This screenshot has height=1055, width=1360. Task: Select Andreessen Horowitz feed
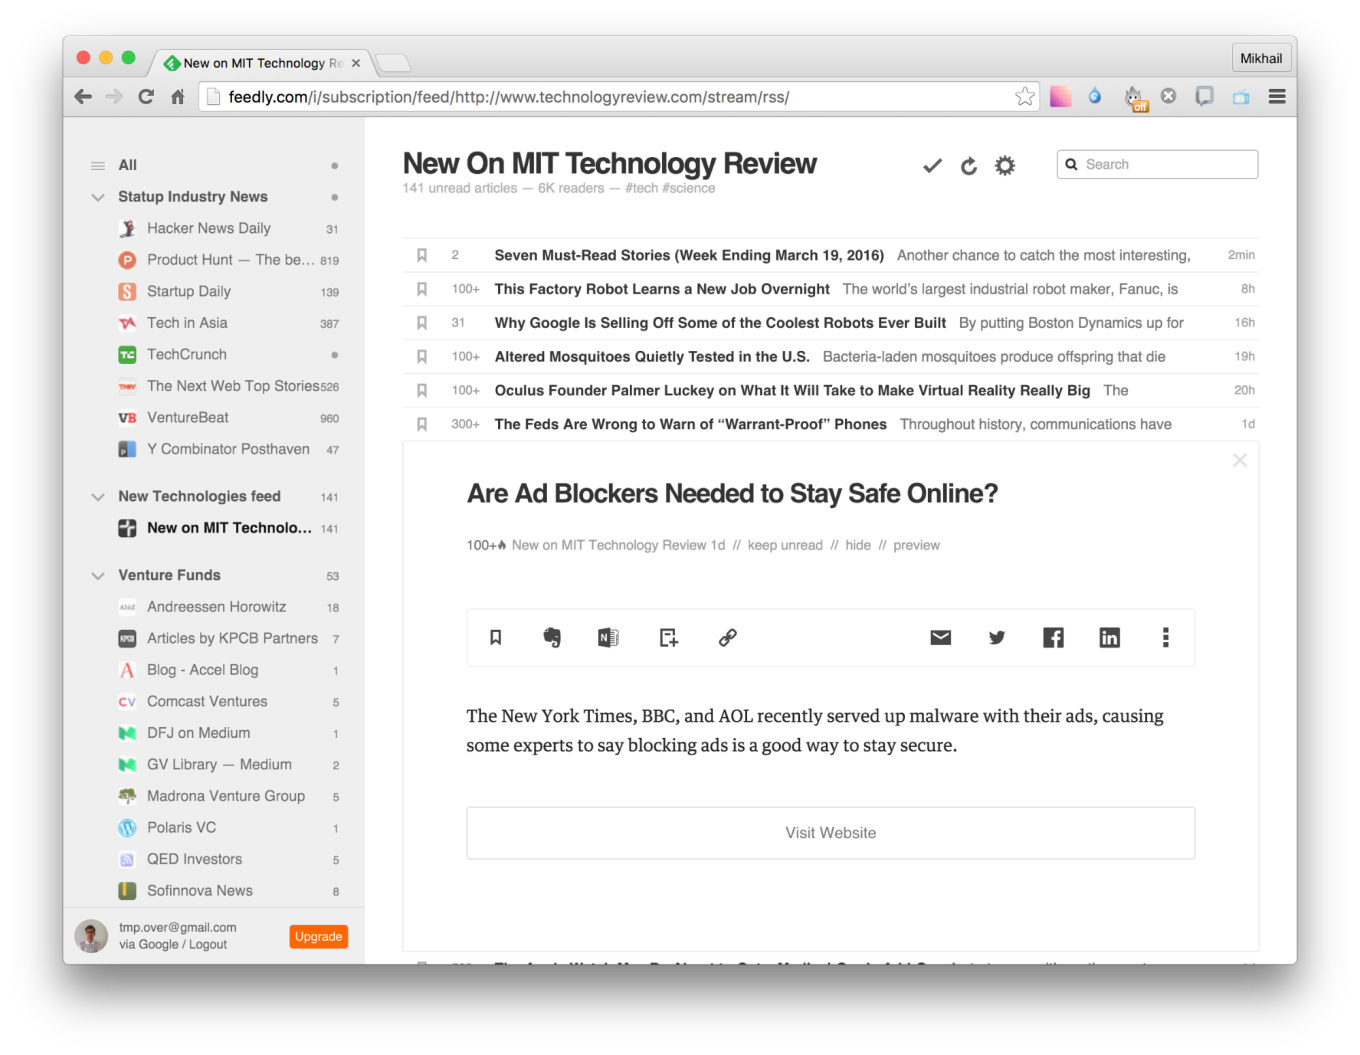pyautogui.click(x=216, y=607)
